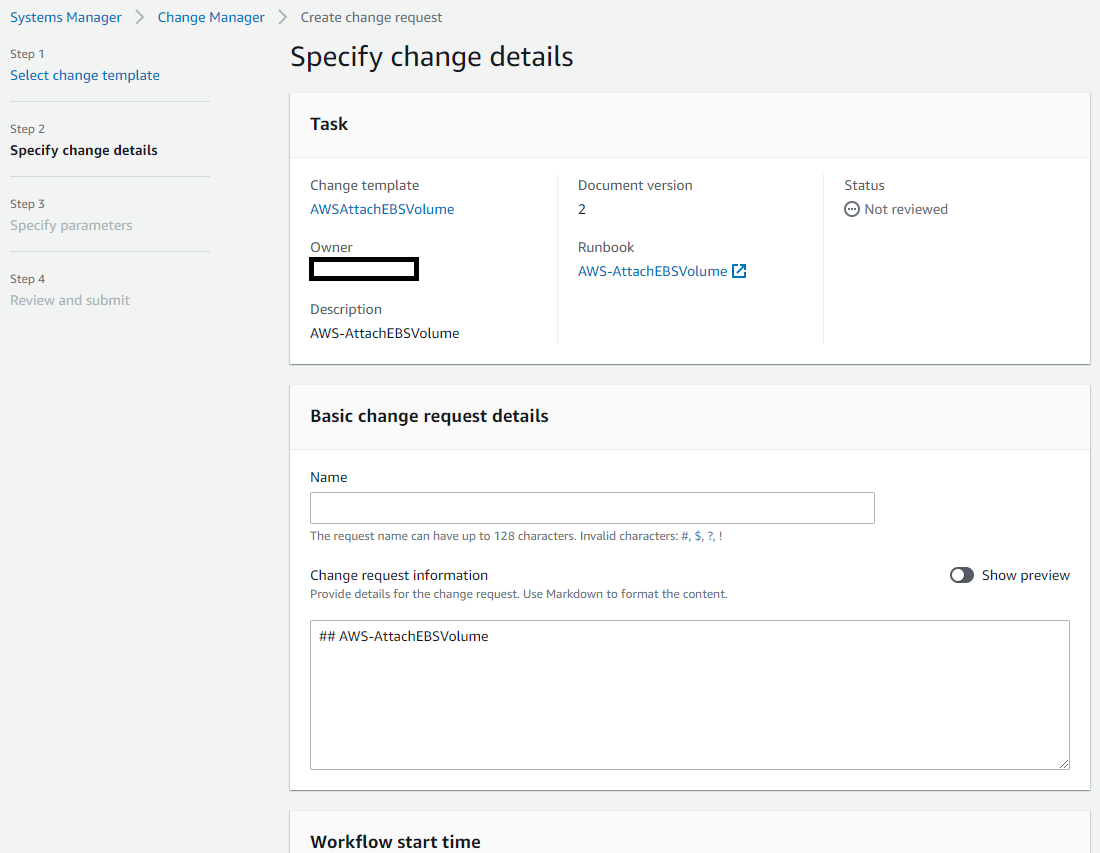Screen dimensions: 1100x853
Task: Select the Review and submit step
Action: [70, 300]
